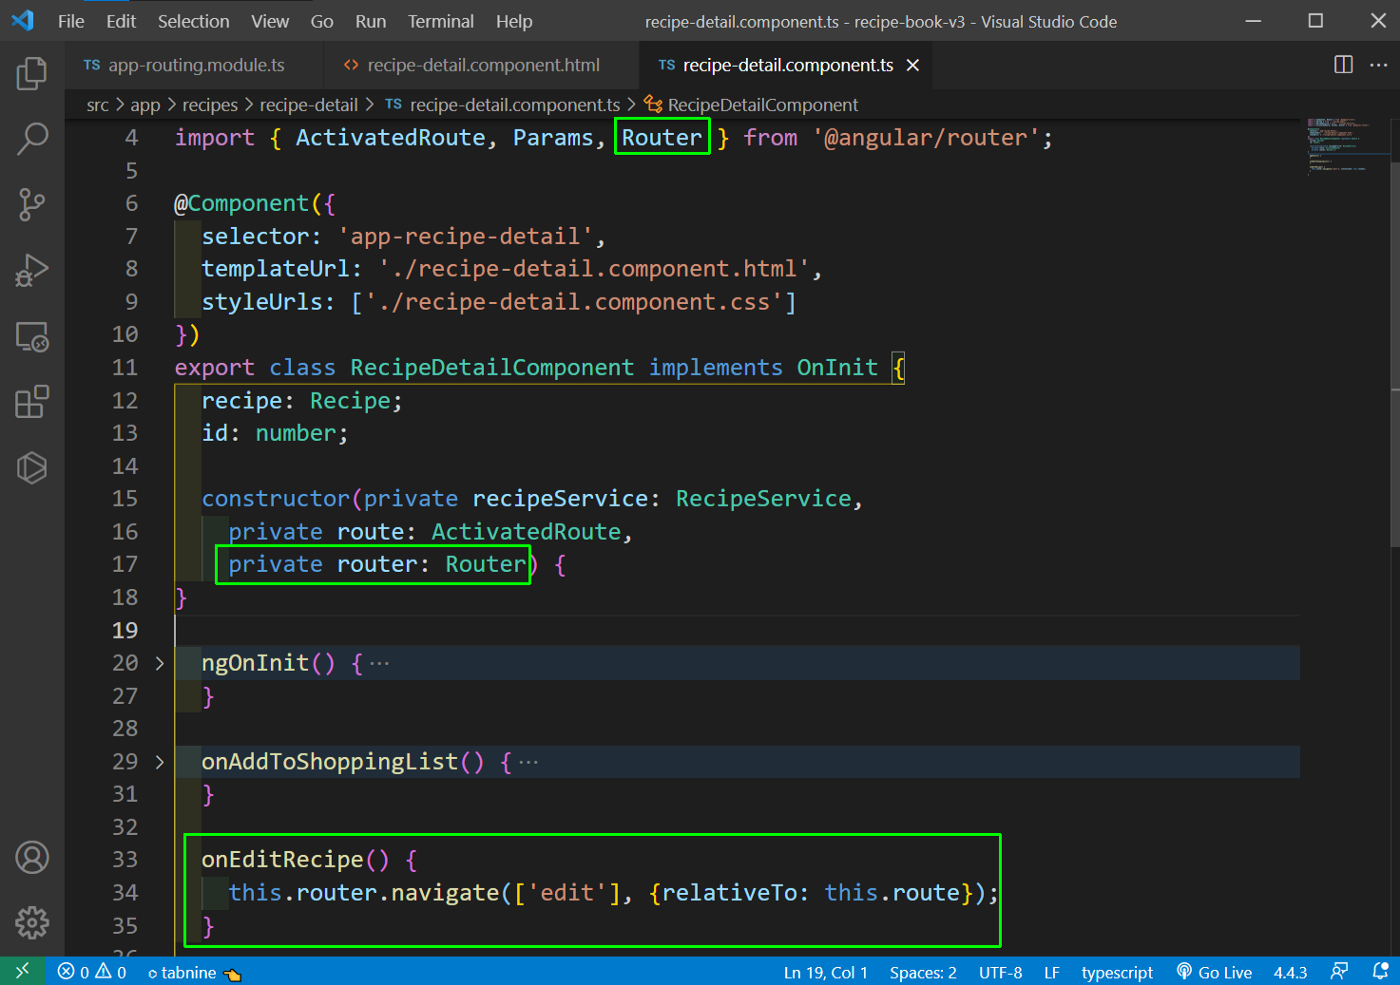The image size is (1400, 985).
Task: Split the editor to the right
Action: coord(1343,65)
